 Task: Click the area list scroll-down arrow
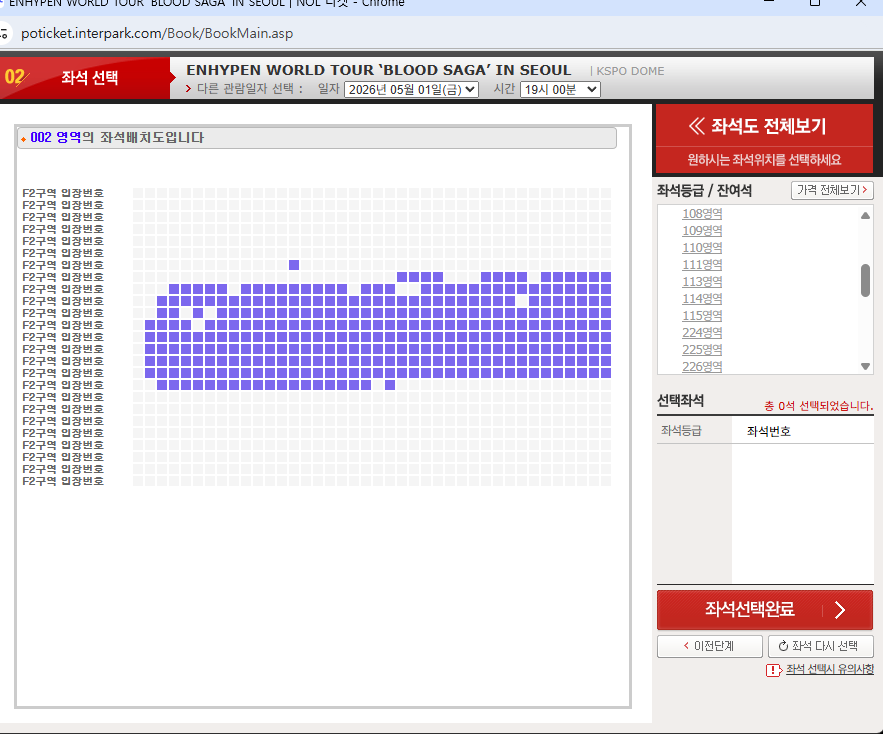(866, 366)
